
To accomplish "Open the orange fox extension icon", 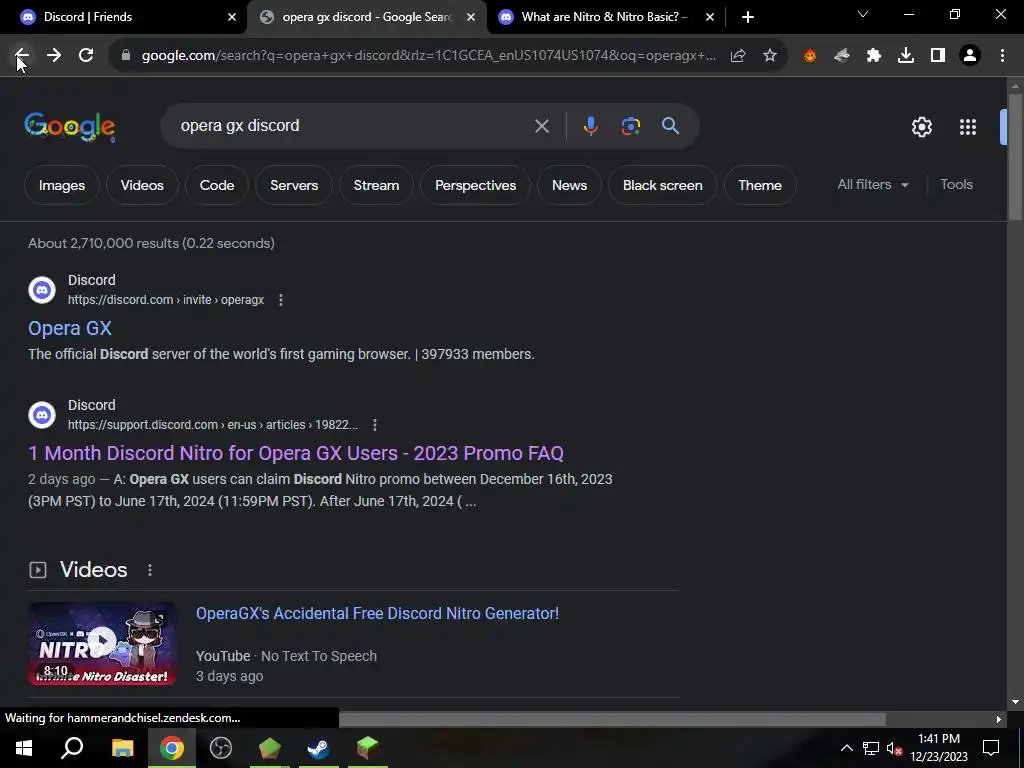I will pyautogui.click(x=810, y=56).
